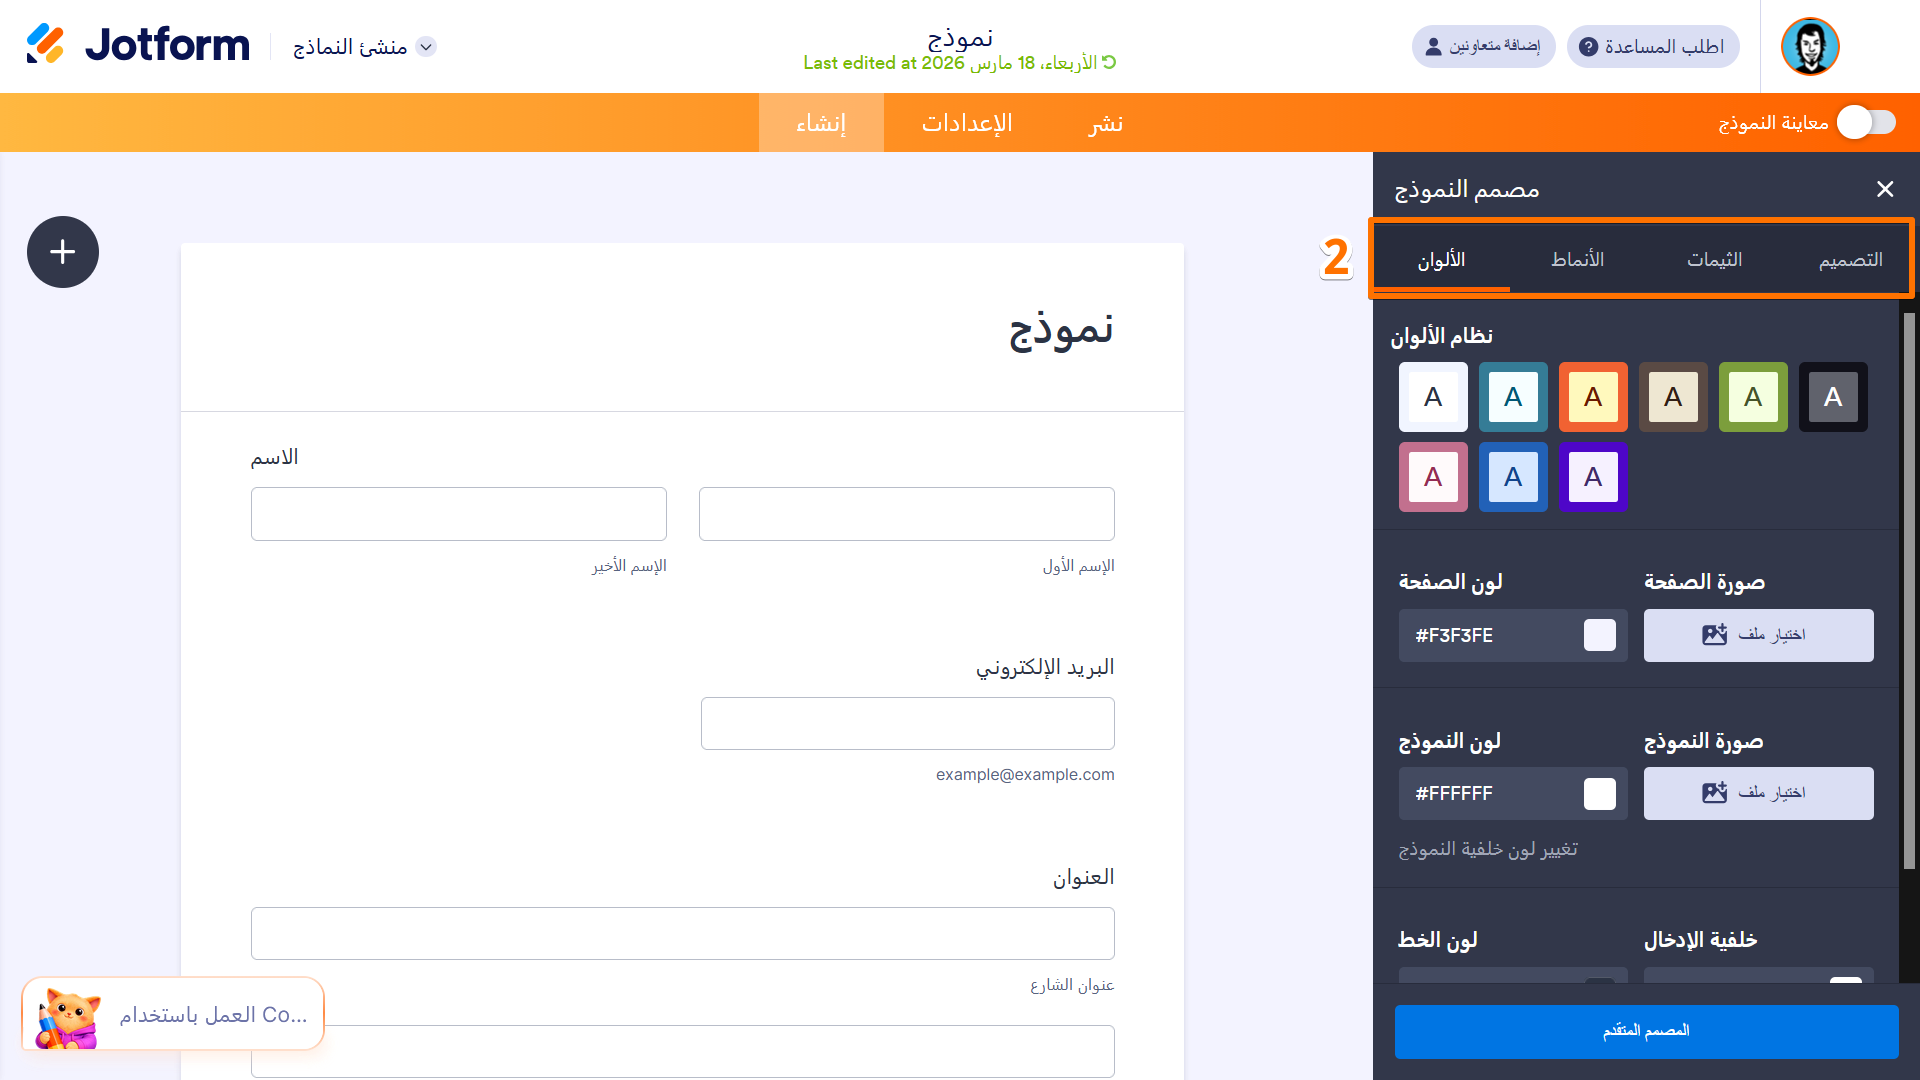Click the revision history icon near last edited date
The width and height of the screenshot is (1920, 1080).
(1110, 62)
